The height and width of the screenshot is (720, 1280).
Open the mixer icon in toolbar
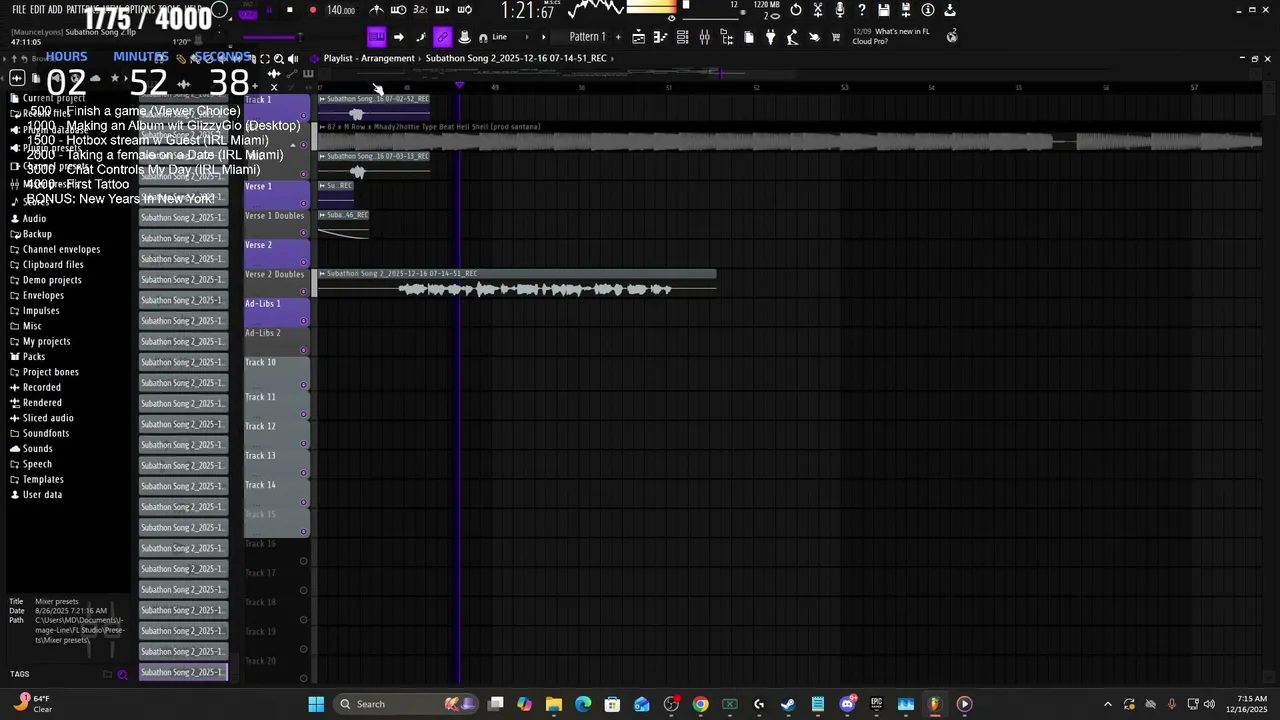[x=704, y=37]
